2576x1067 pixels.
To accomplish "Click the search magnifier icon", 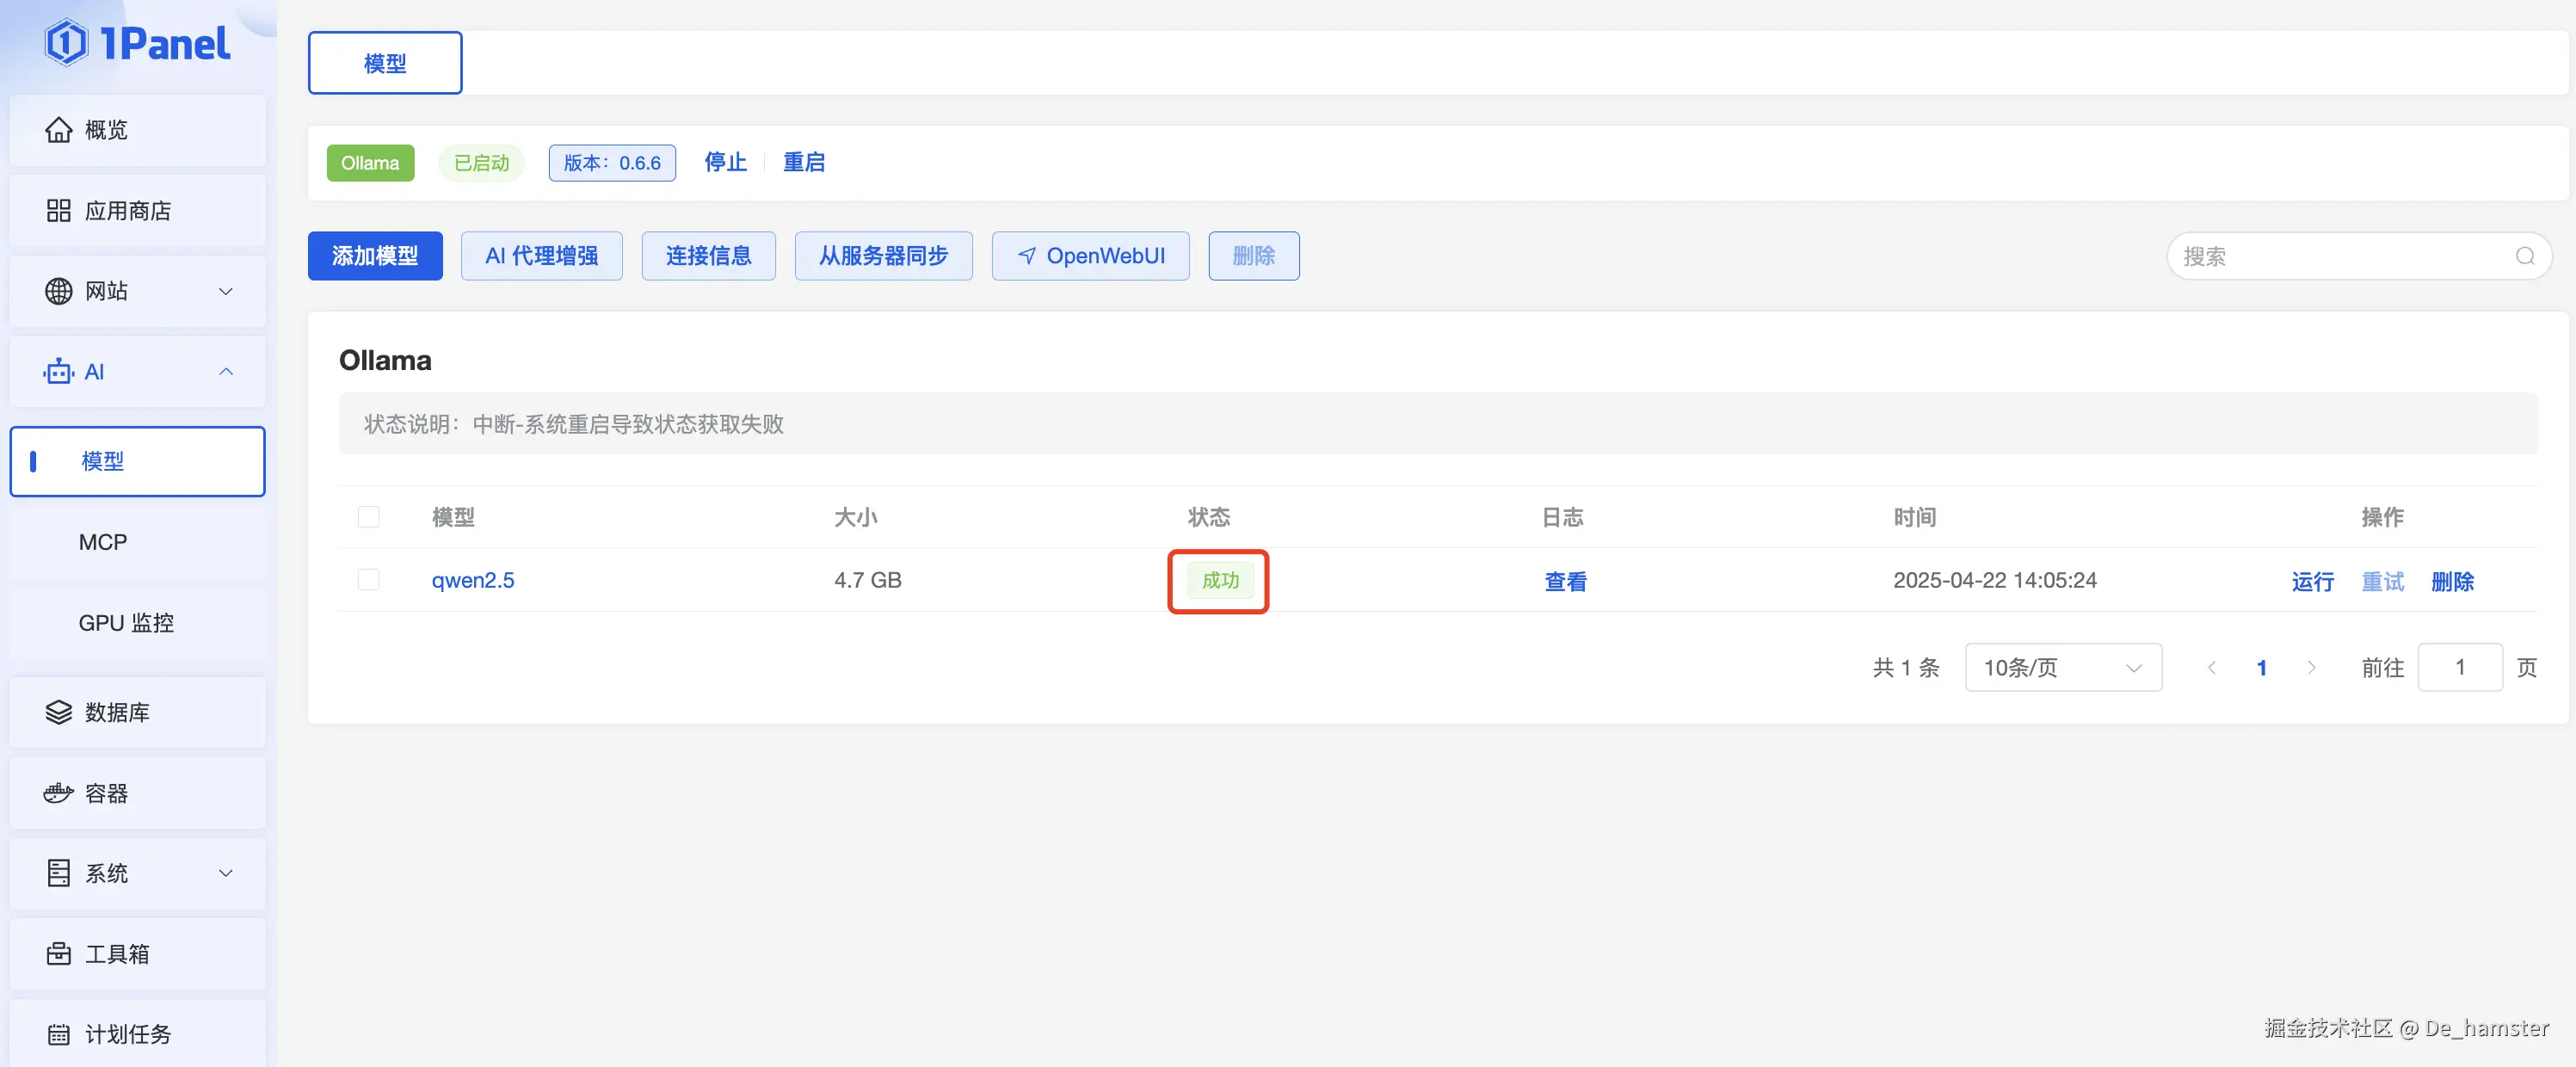I will pos(2524,256).
